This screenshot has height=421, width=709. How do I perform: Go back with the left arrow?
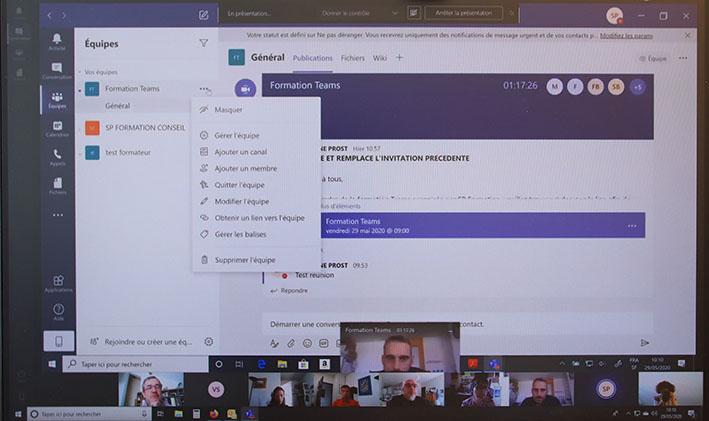click(x=49, y=15)
